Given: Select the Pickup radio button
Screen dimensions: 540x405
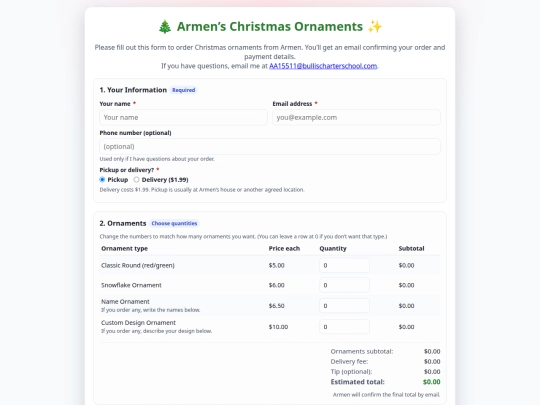Looking at the screenshot, I should point(102,179).
